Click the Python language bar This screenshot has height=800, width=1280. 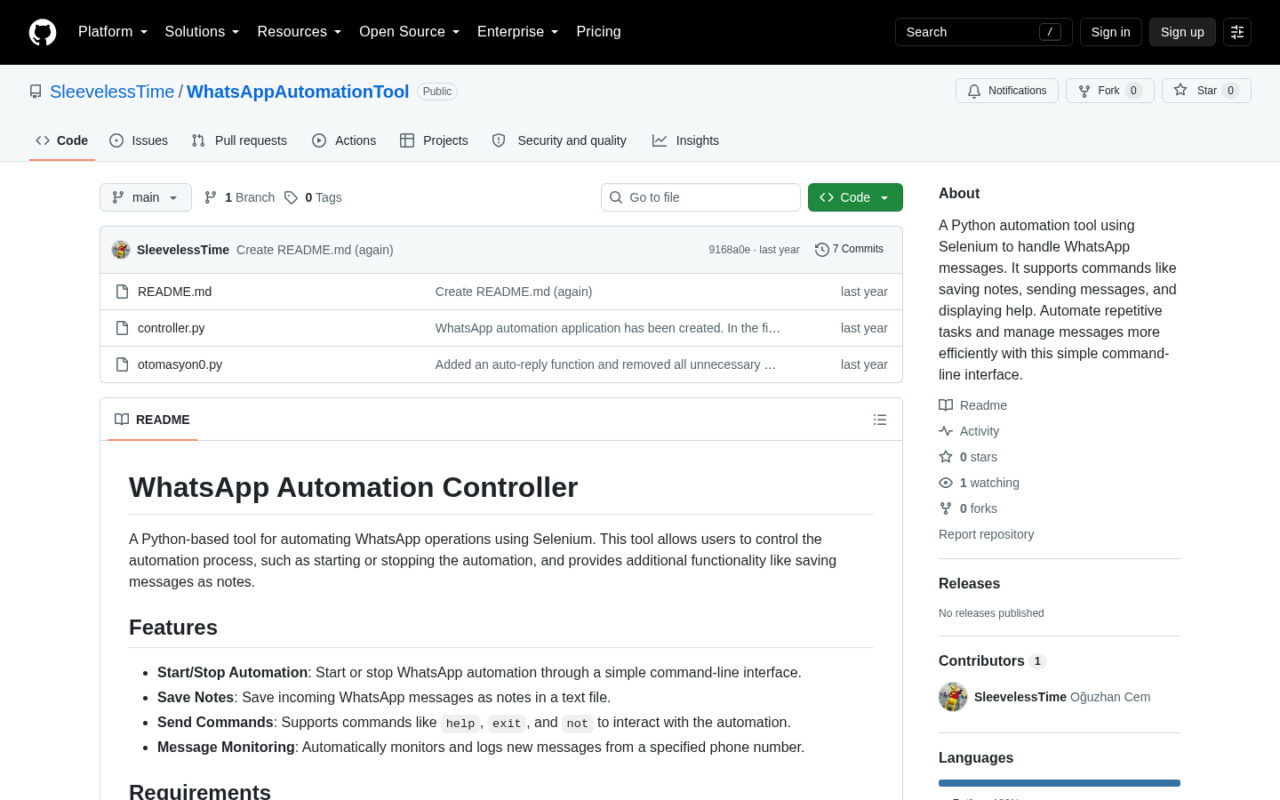[x=1059, y=783]
